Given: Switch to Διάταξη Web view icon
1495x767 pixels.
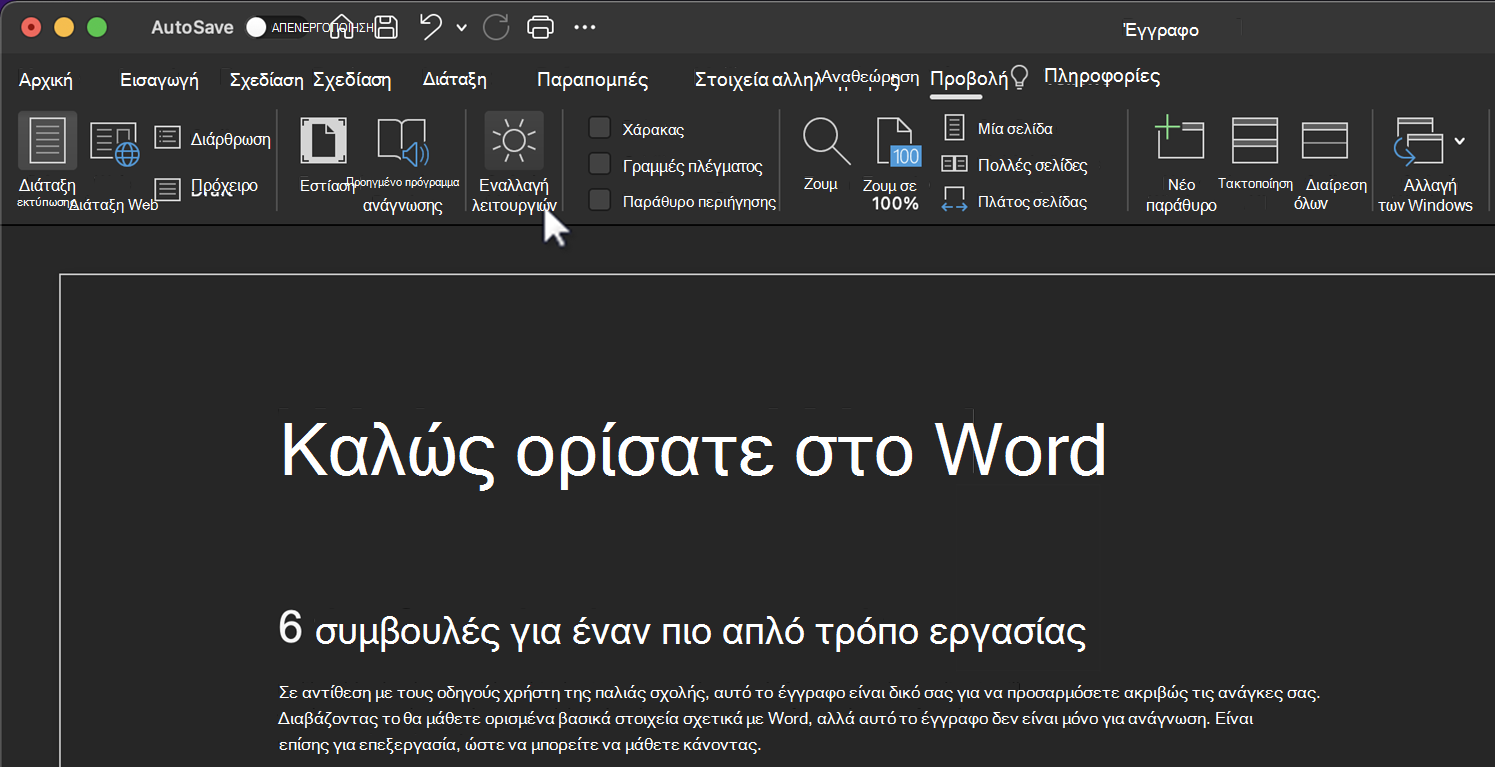Looking at the screenshot, I should (x=114, y=143).
